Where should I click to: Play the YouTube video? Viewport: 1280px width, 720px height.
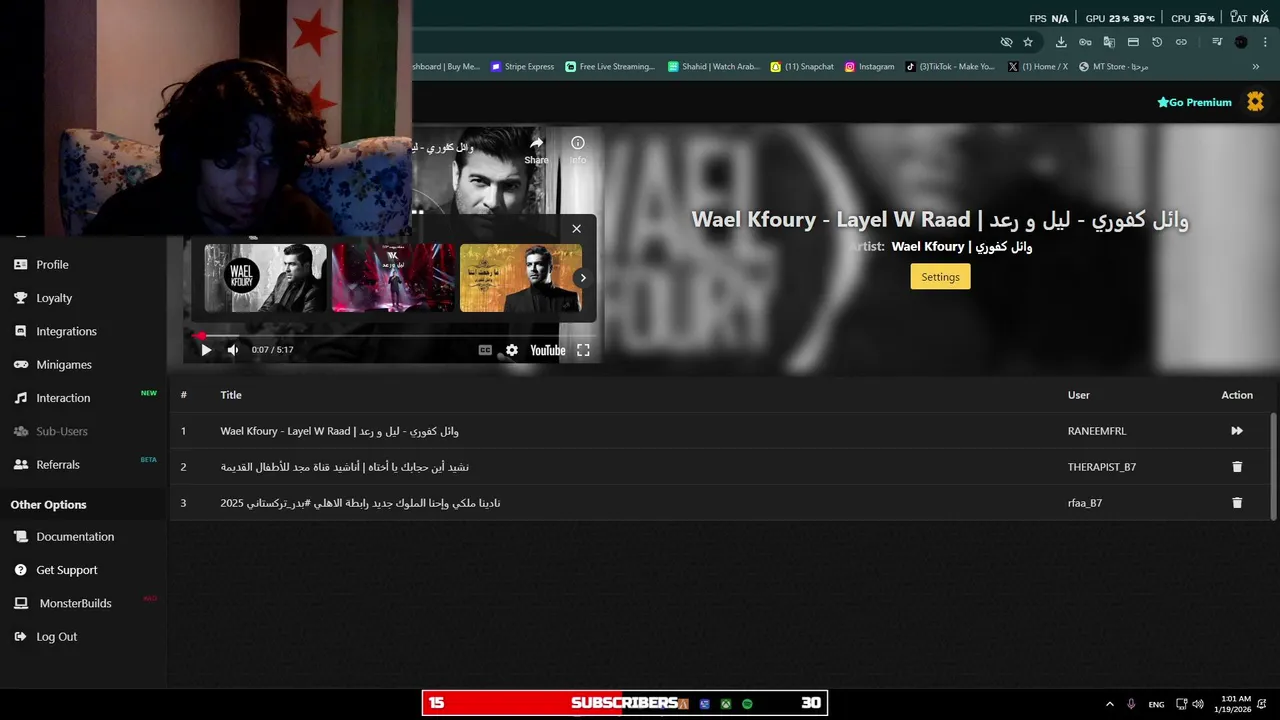click(x=206, y=350)
